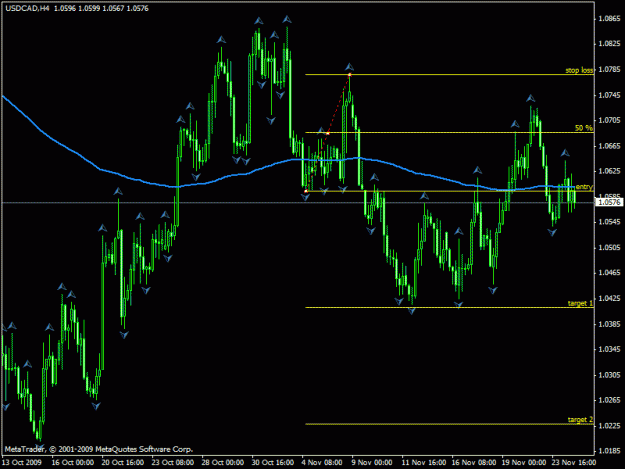The image size is (625, 469).
Task: Click the down fractal arrow just below the target 1 line
Action: coord(412,311)
